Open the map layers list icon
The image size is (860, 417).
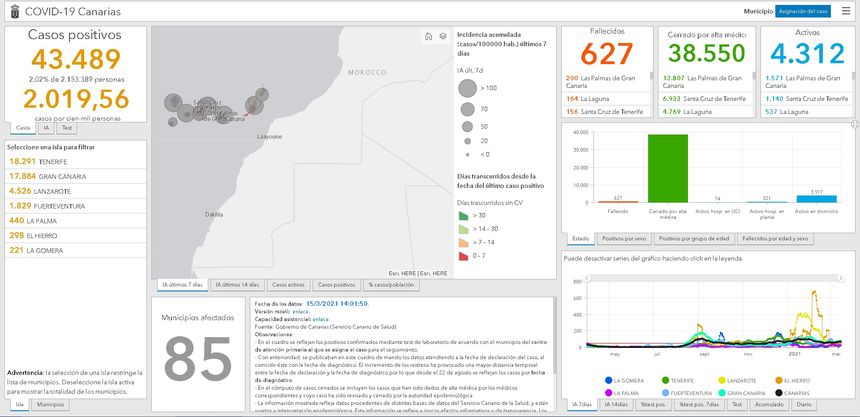pyautogui.click(x=442, y=36)
